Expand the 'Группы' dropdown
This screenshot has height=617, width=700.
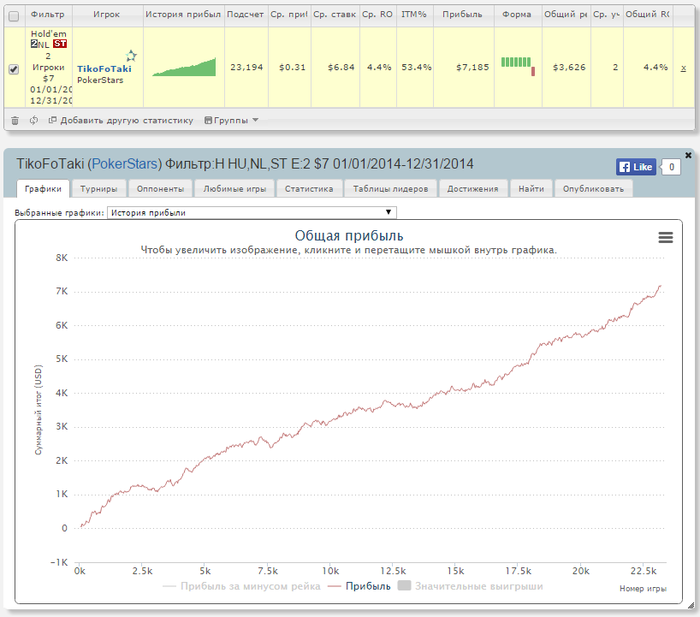231,120
